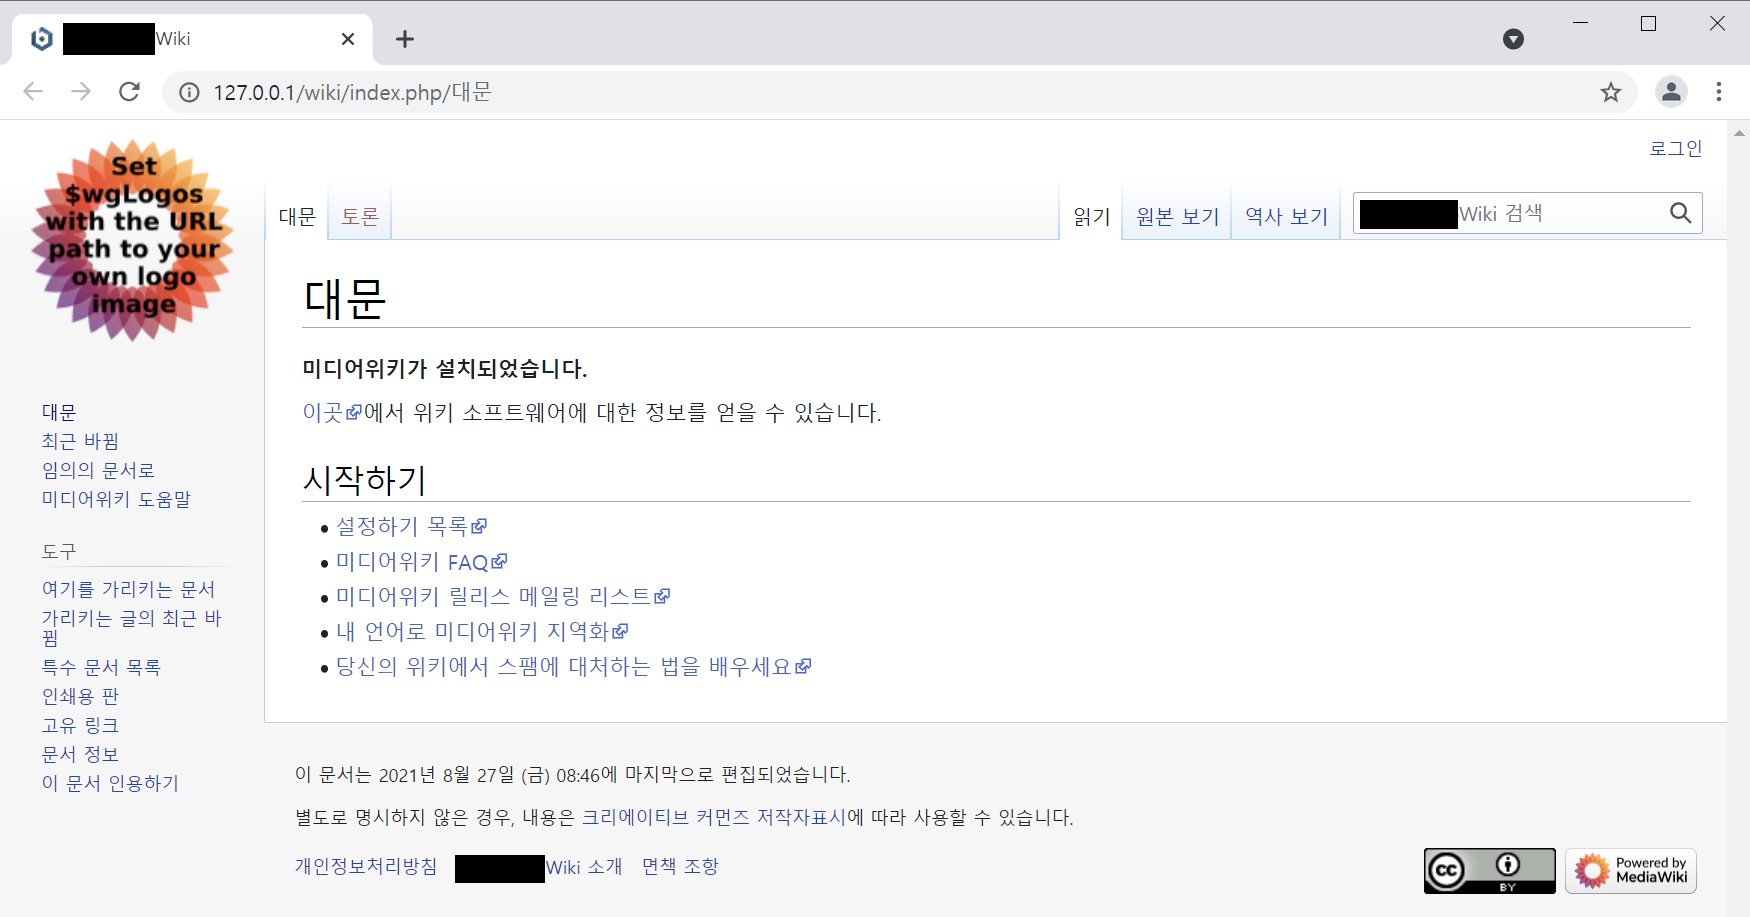Screen dimensions: 1750x917
Task: Click the 고유 링크 sidebar link
Action: [80, 725]
